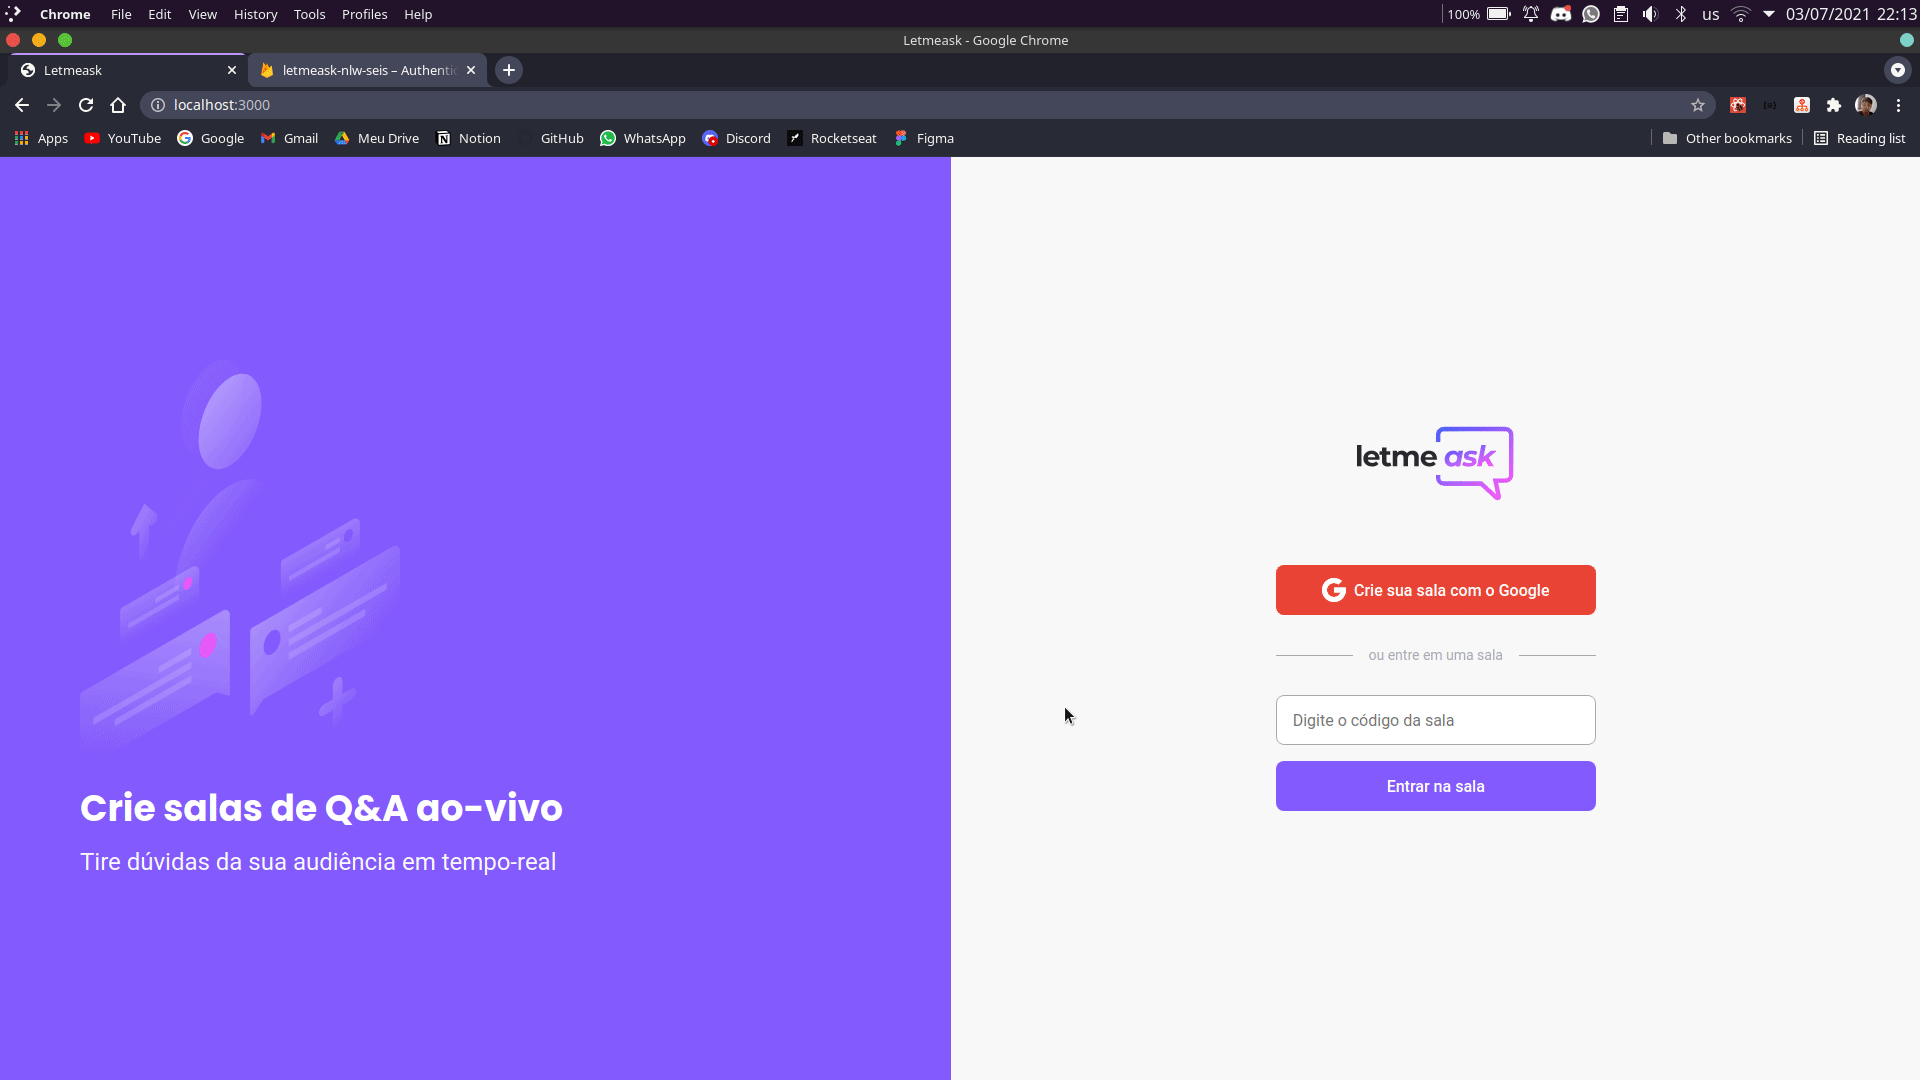The width and height of the screenshot is (1920, 1080).
Task: Expand the tab search dropdown
Action: tap(1897, 70)
